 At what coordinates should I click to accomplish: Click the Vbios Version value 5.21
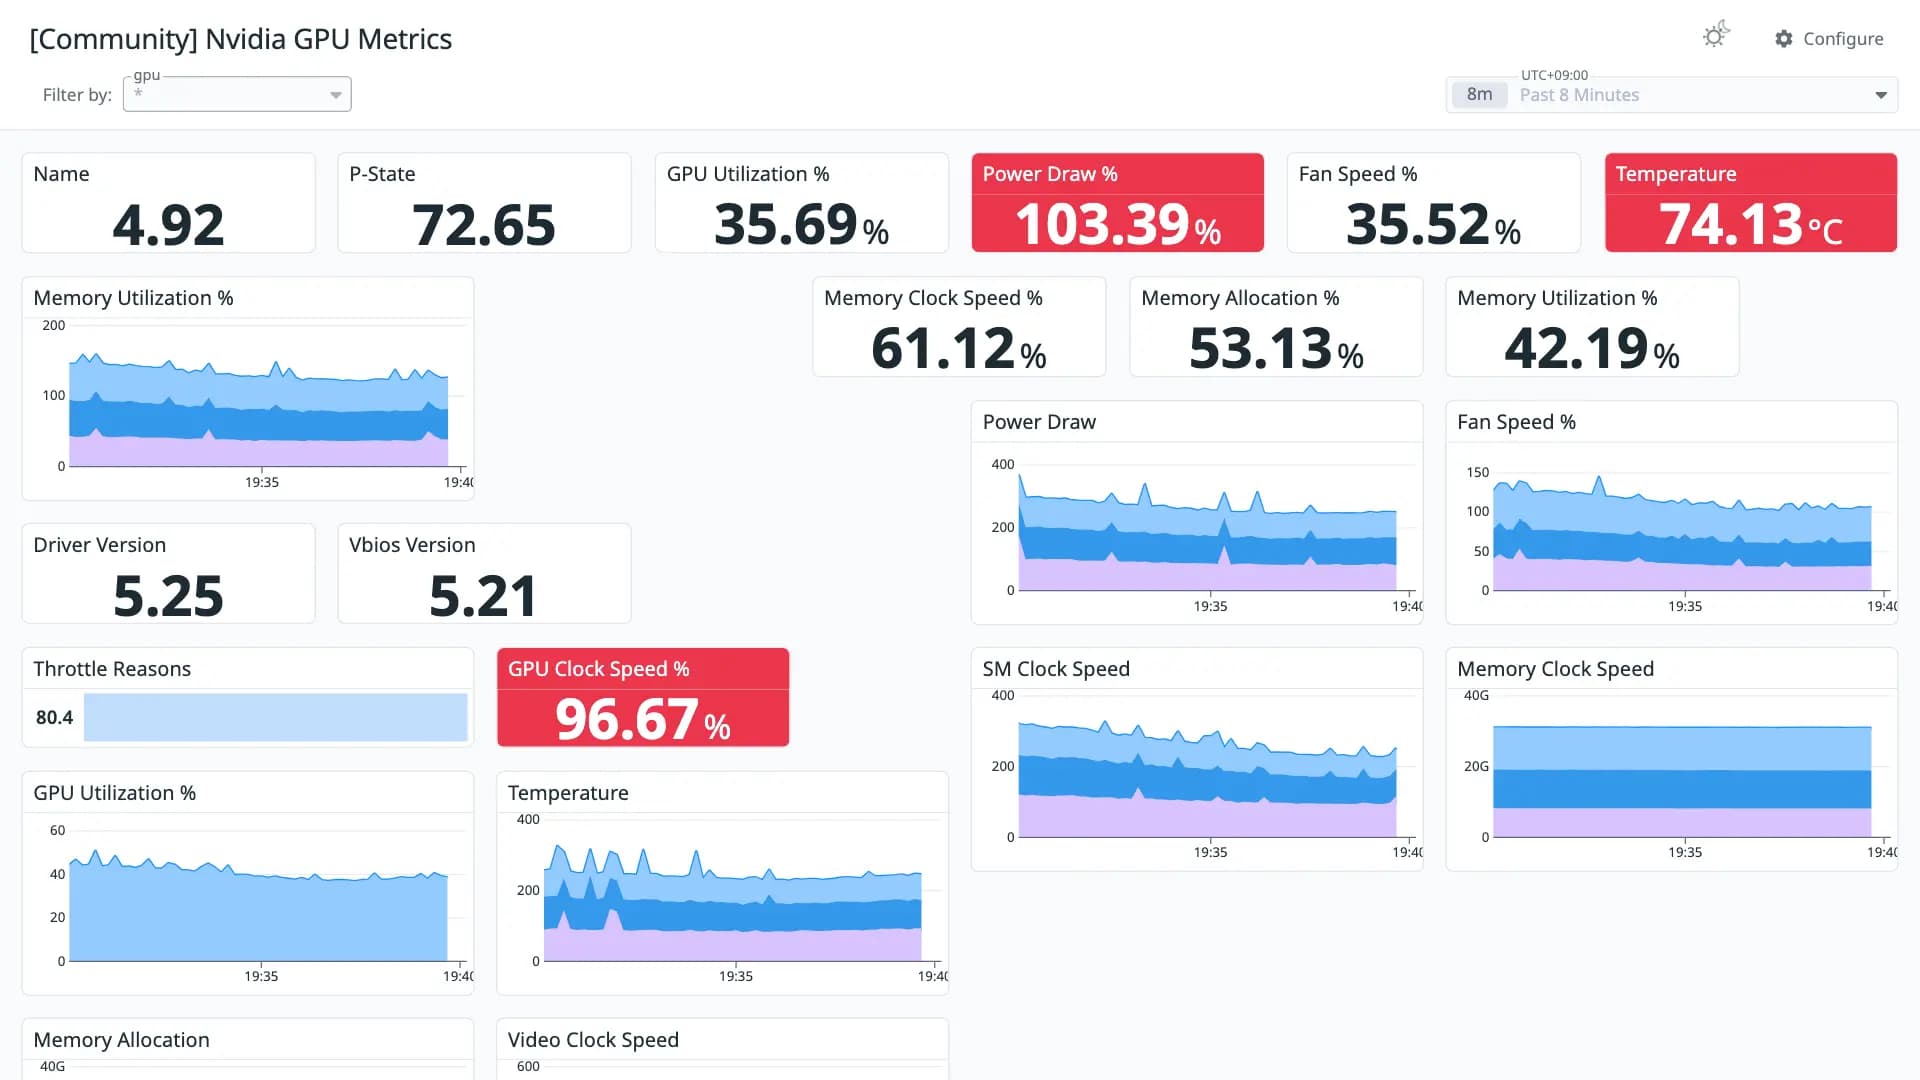click(x=483, y=597)
